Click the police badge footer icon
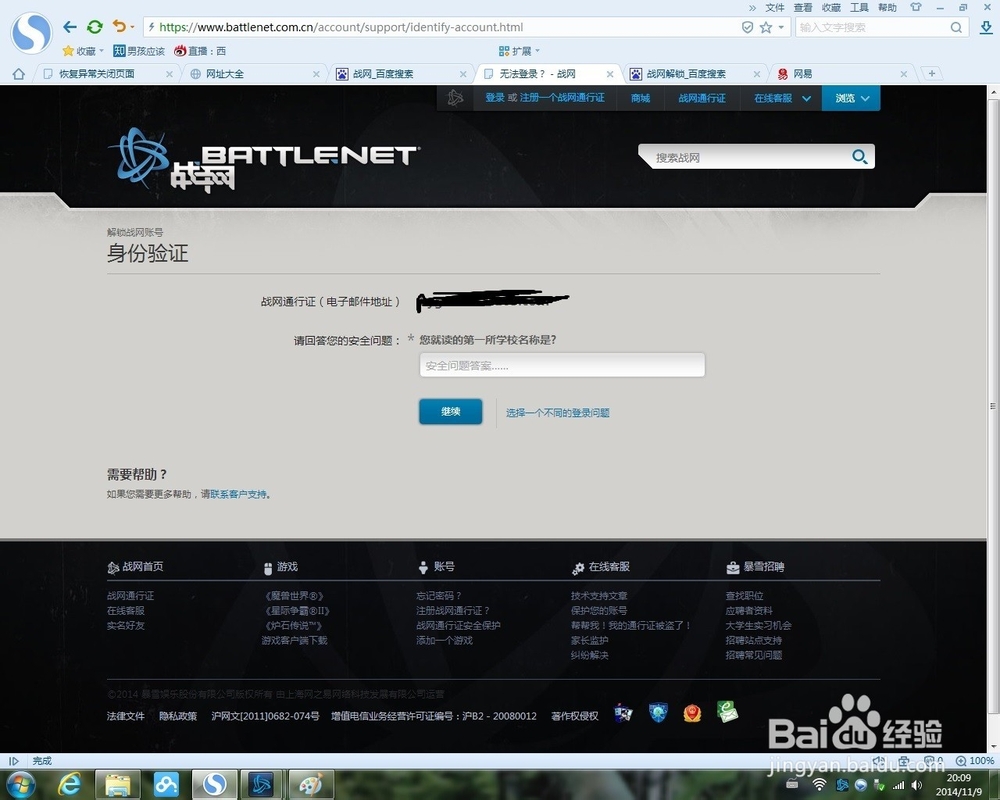Viewport: 1000px width, 800px height. [x=692, y=713]
